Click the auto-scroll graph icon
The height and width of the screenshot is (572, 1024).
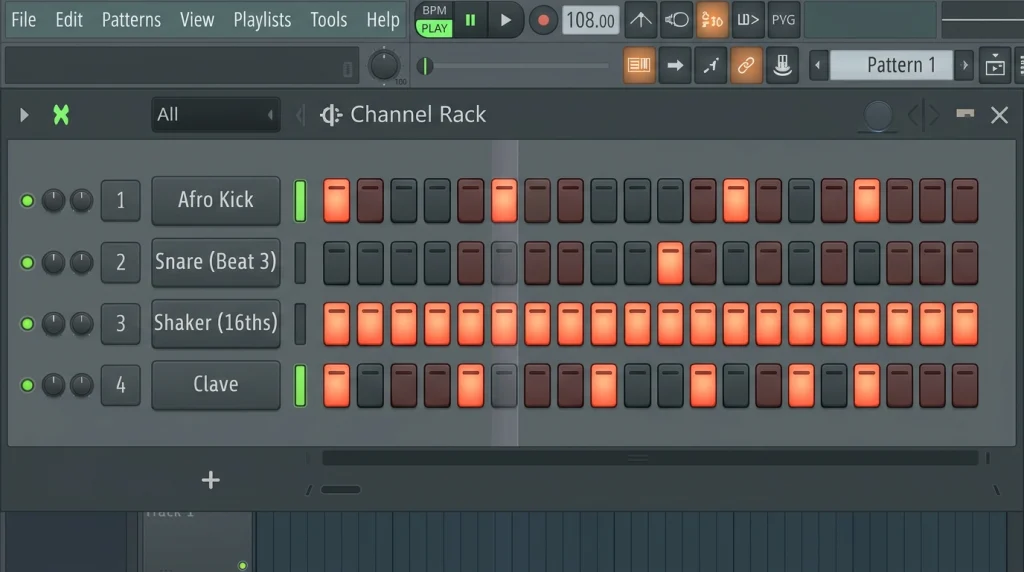tap(711, 65)
